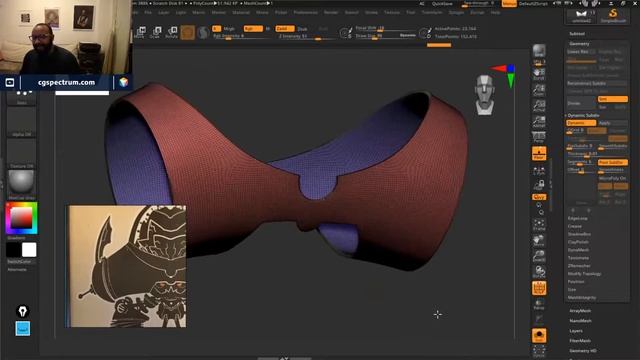Viewport: 640px width, 360px height.
Task: Open the Render menu
Action: click(331, 13)
